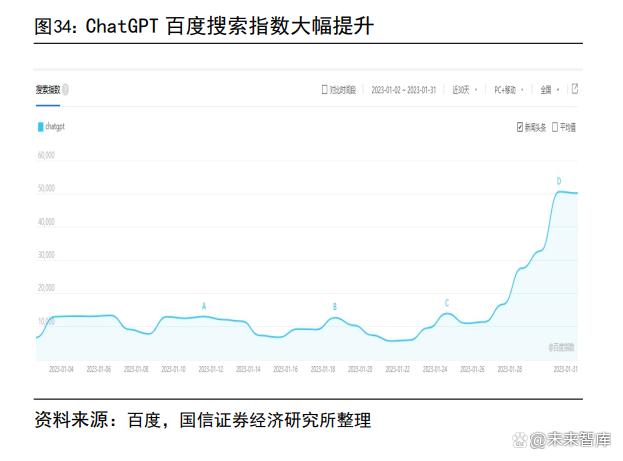This screenshot has height=461, width=623.
Task: Click the peak marker D on chart
Action: (559, 181)
